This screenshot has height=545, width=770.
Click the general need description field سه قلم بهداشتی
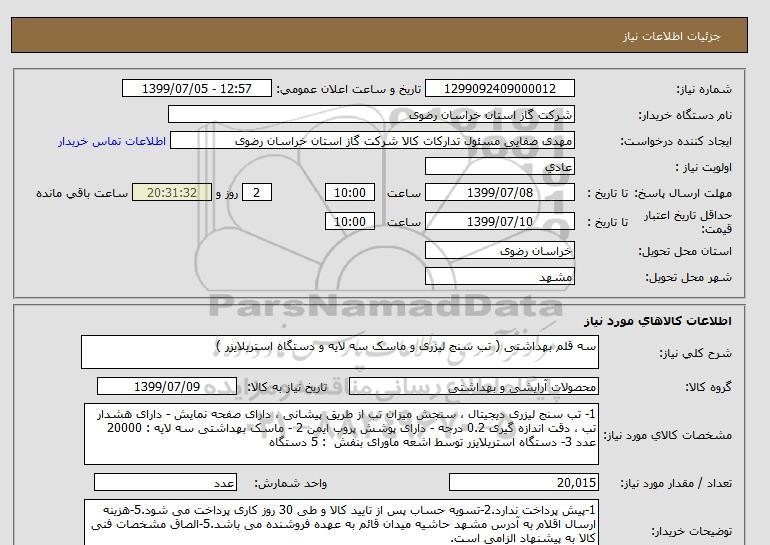click(x=340, y=352)
